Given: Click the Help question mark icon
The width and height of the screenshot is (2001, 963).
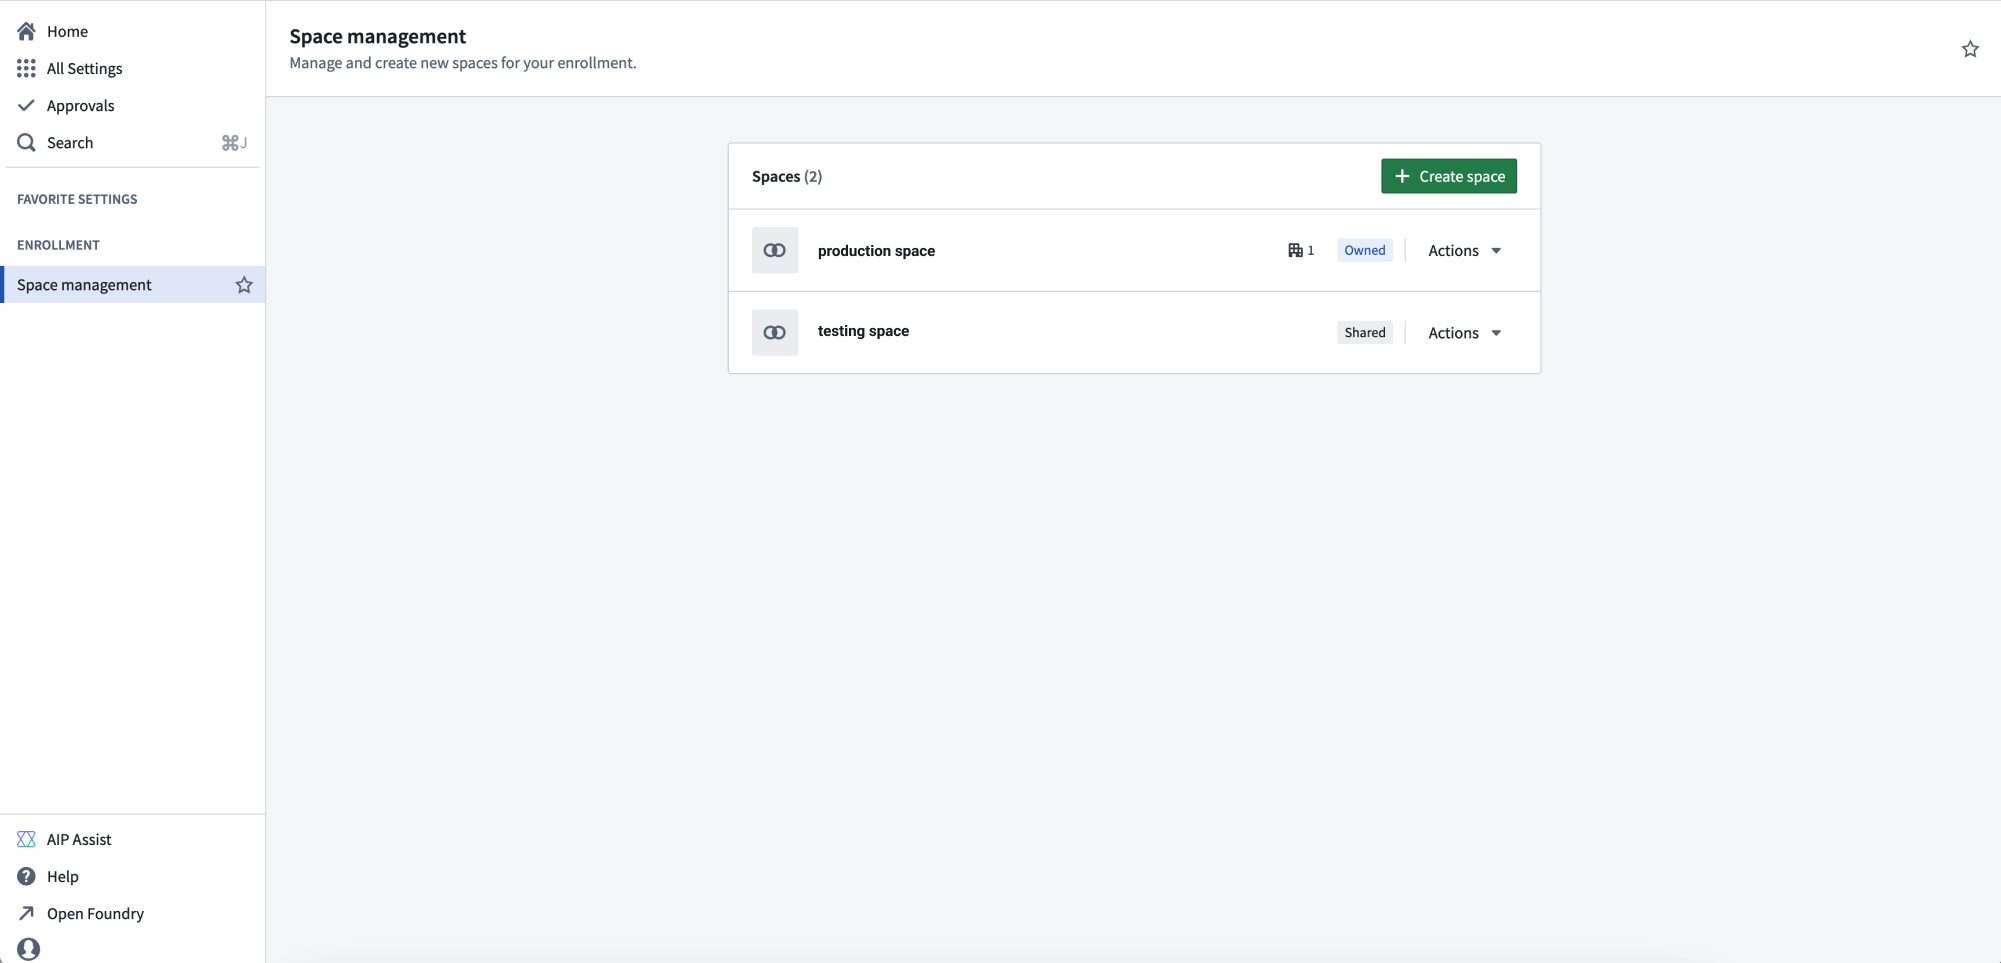Looking at the screenshot, I should [26, 876].
